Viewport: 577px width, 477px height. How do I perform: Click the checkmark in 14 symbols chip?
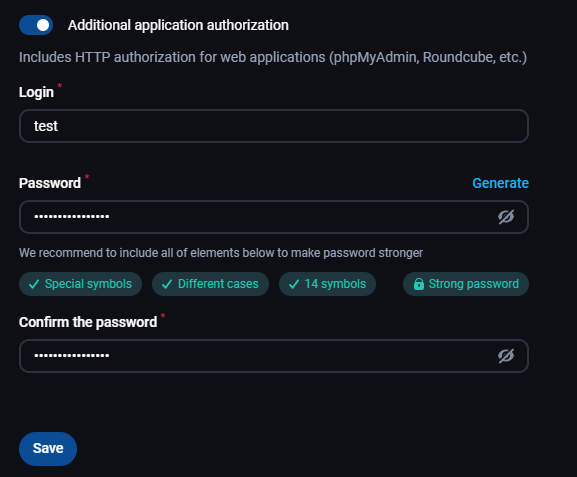294,284
